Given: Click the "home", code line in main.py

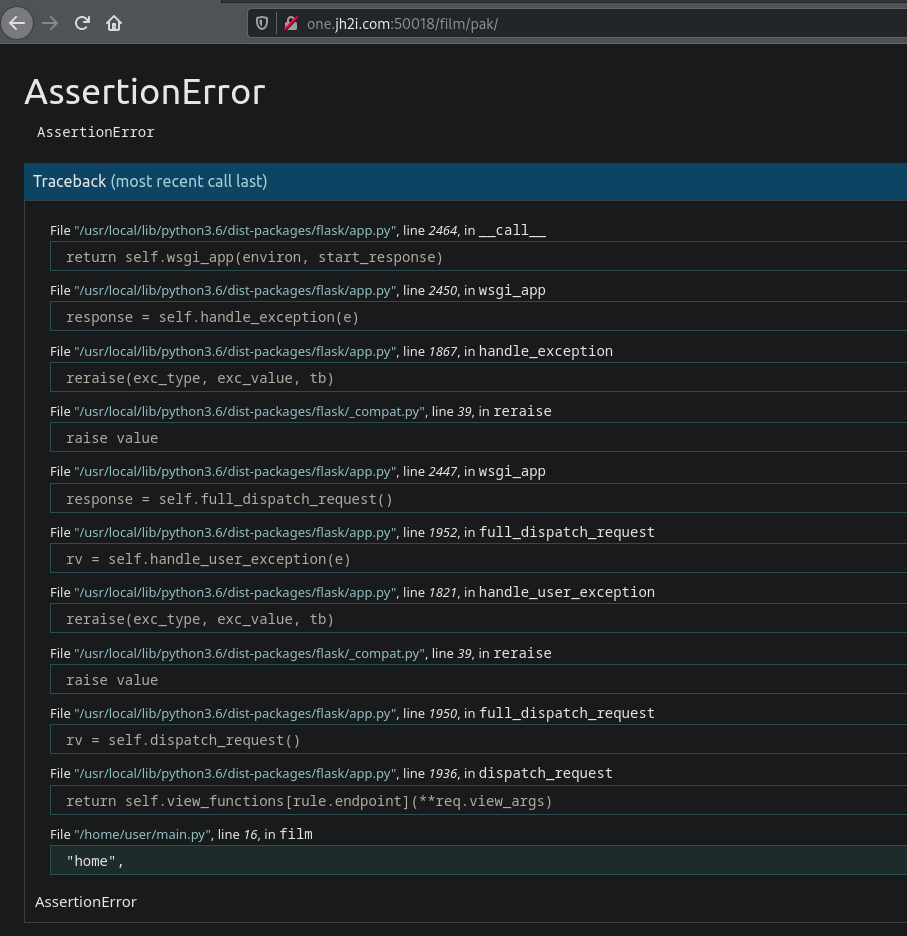Looking at the screenshot, I should tap(95, 861).
